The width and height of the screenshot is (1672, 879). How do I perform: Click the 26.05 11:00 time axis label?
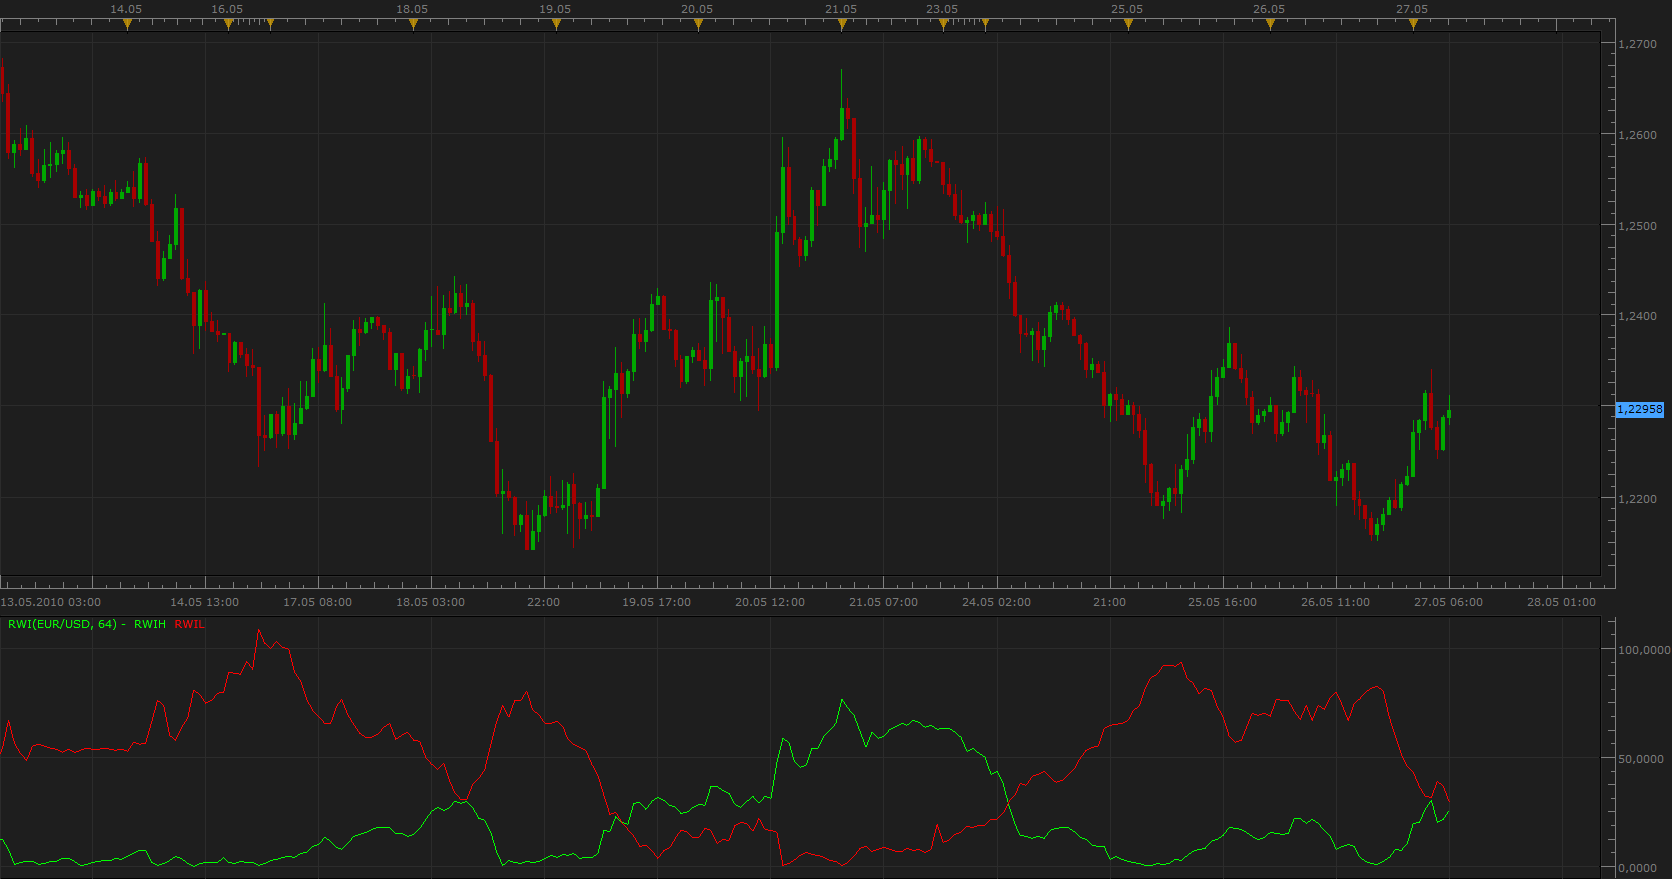1335,602
